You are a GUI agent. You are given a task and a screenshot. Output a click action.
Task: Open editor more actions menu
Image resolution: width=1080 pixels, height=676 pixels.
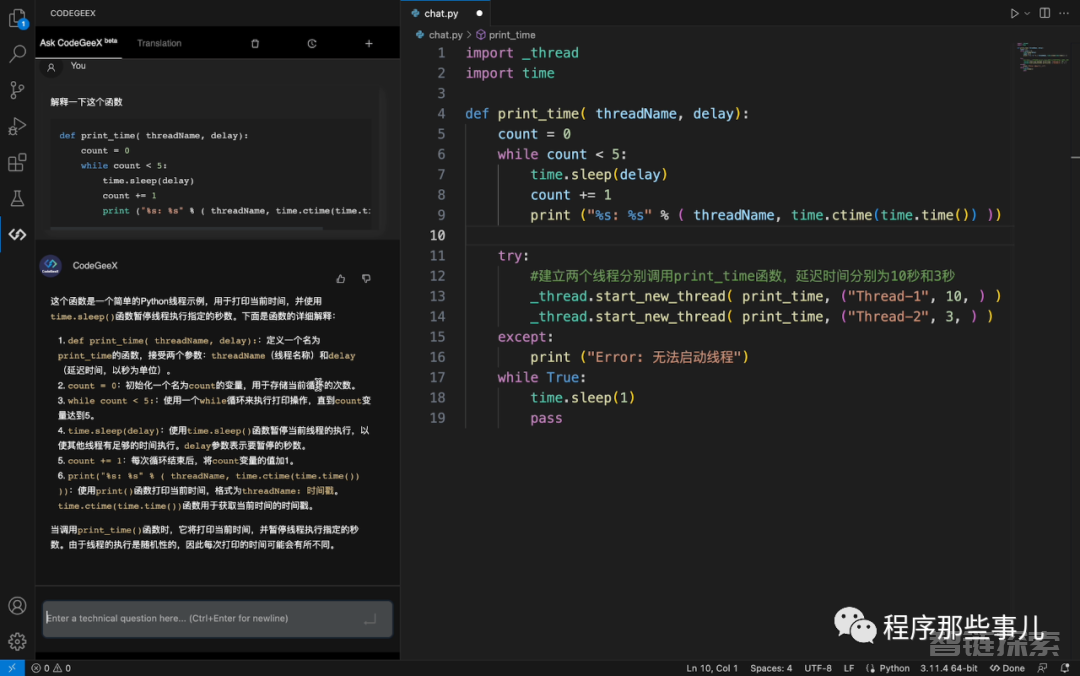[x=1064, y=13]
